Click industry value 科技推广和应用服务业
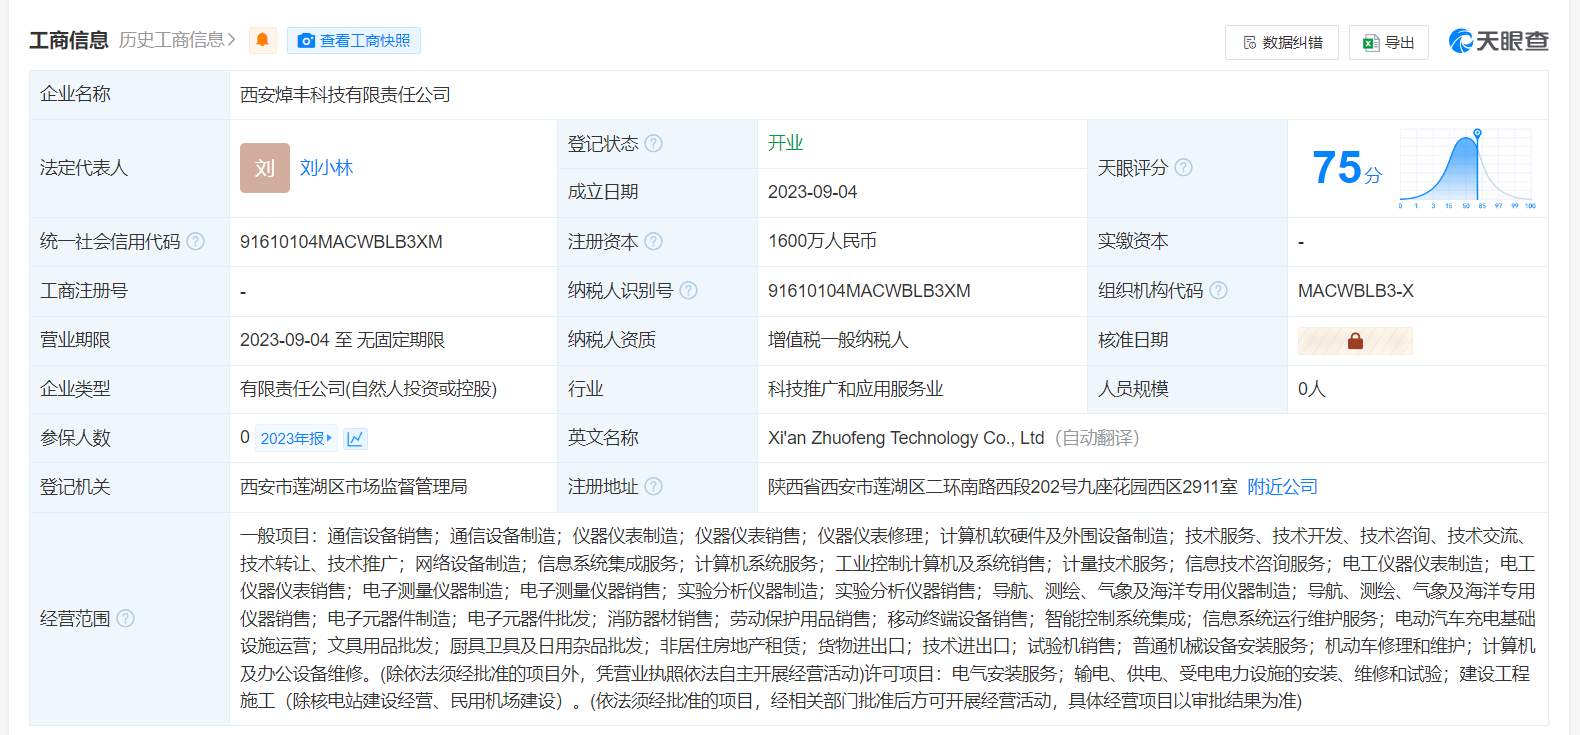Screen dimensions: 1580x735 pyautogui.click(x=856, y=389)
